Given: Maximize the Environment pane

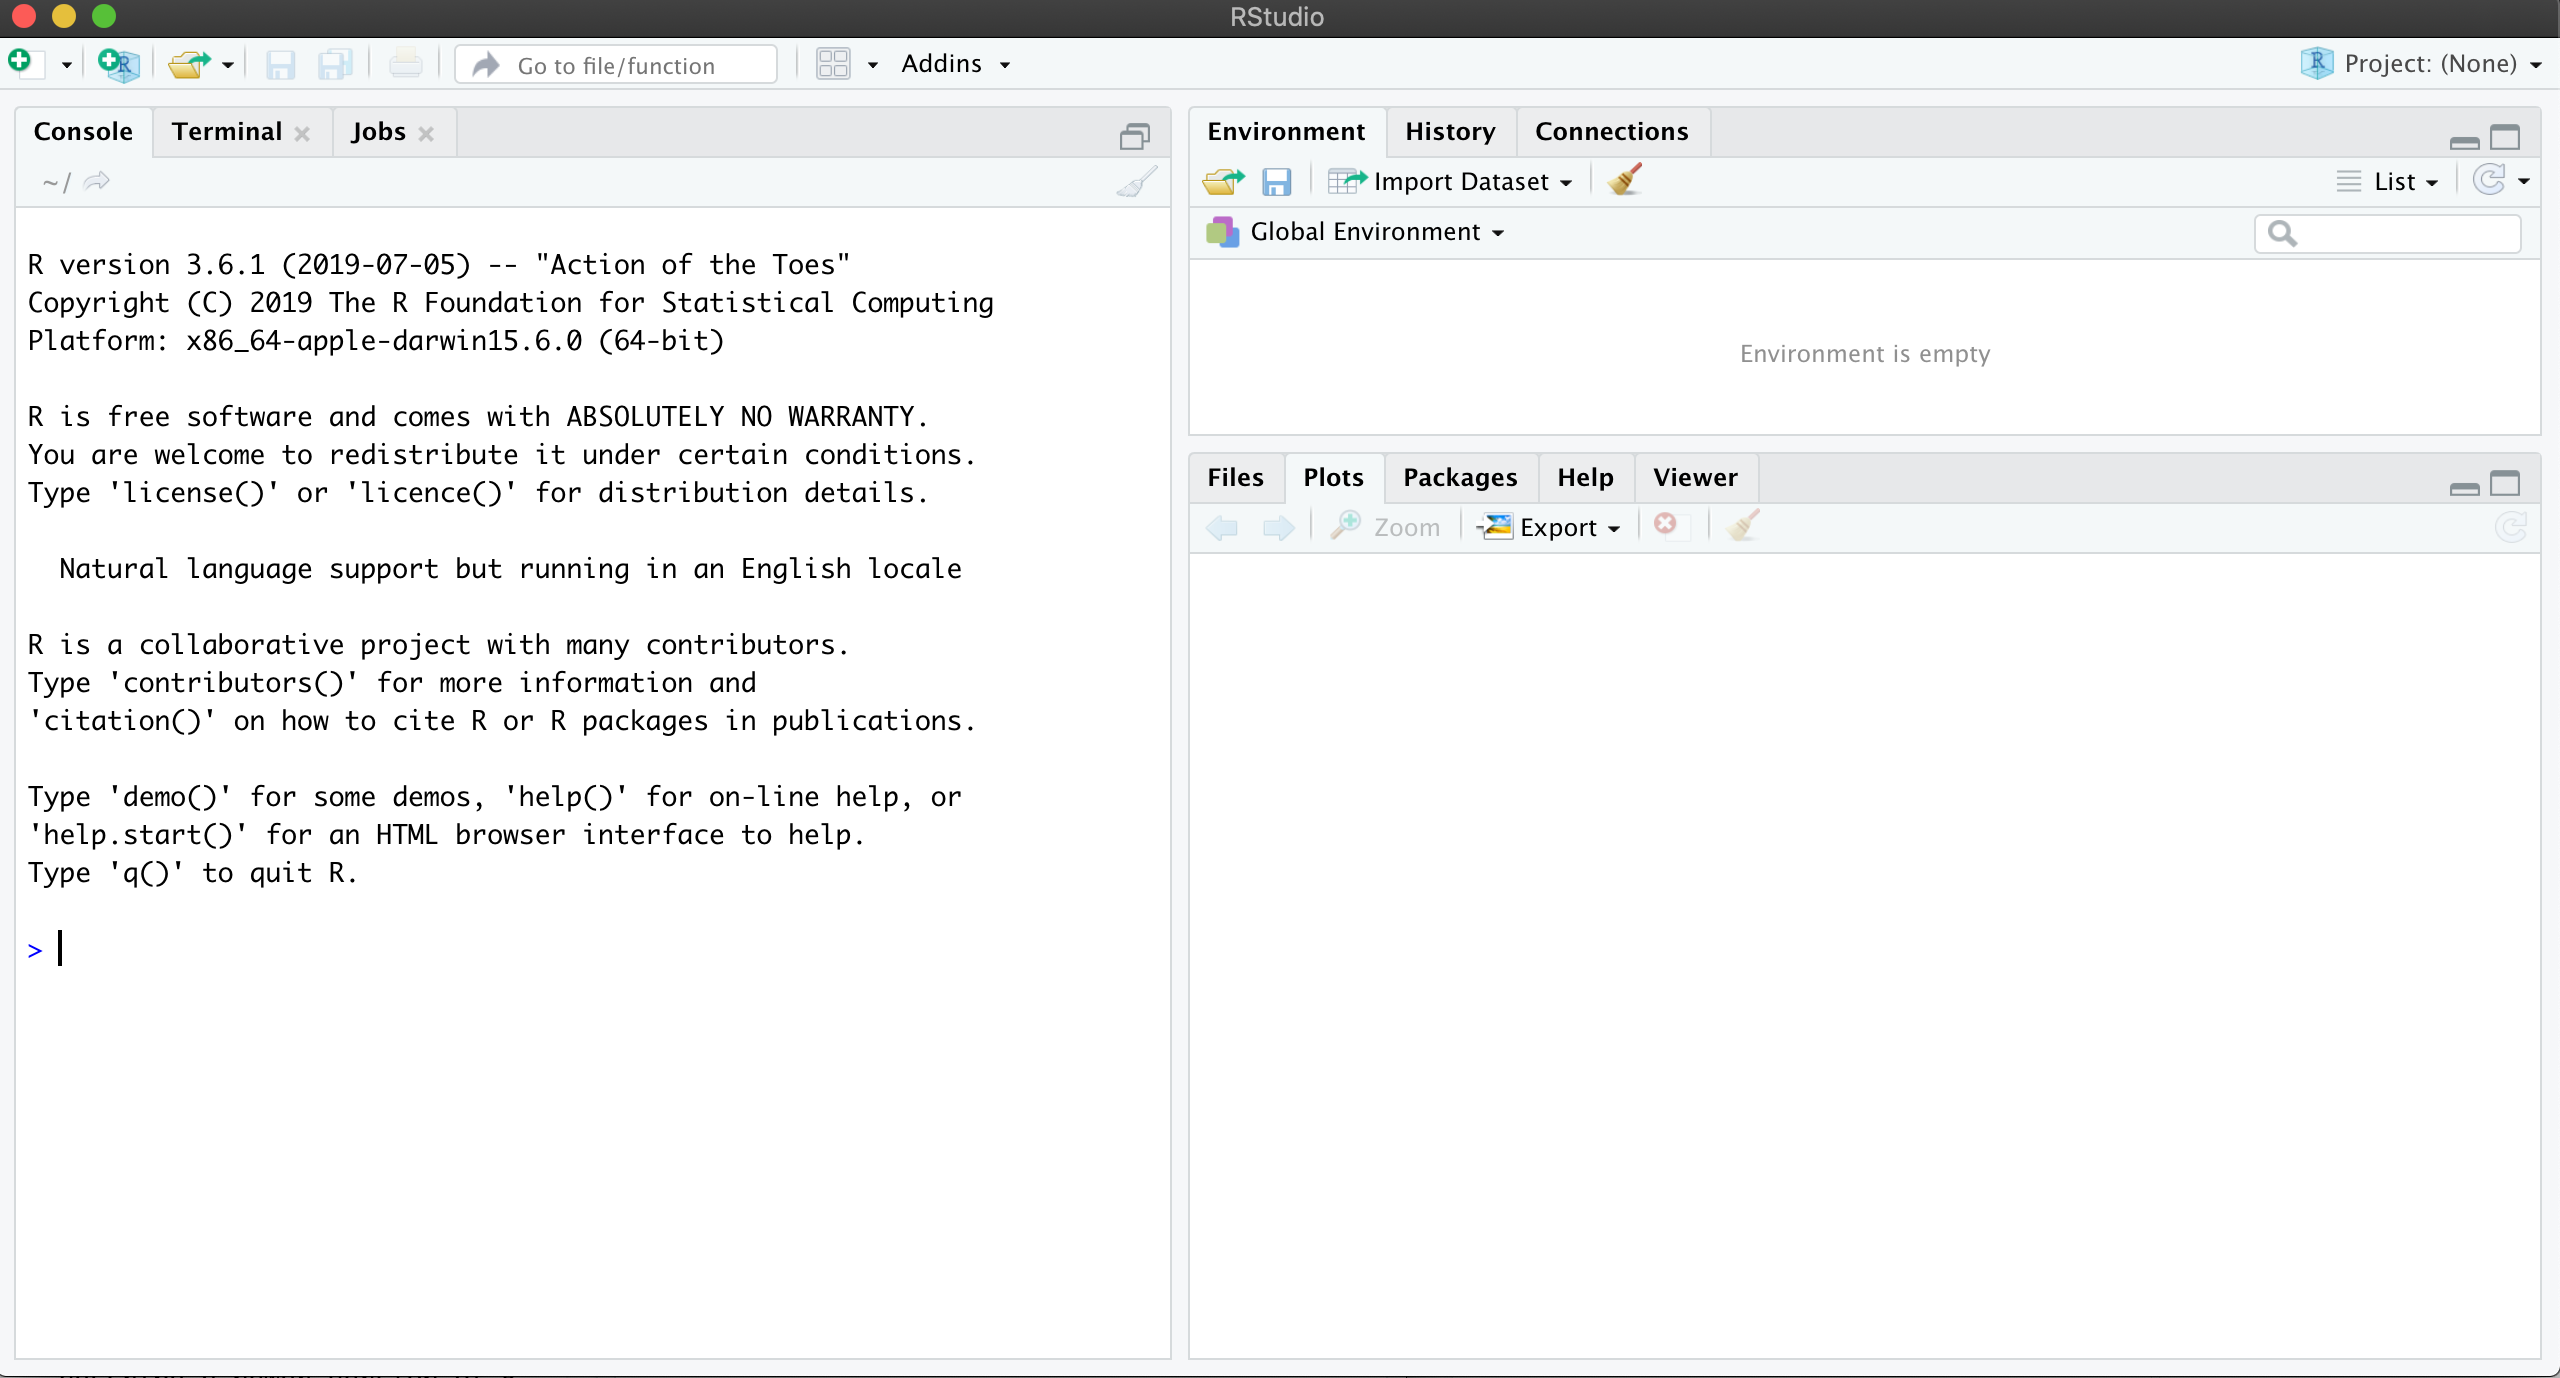Looking at the screenshot, I should tap(2505, 137).
